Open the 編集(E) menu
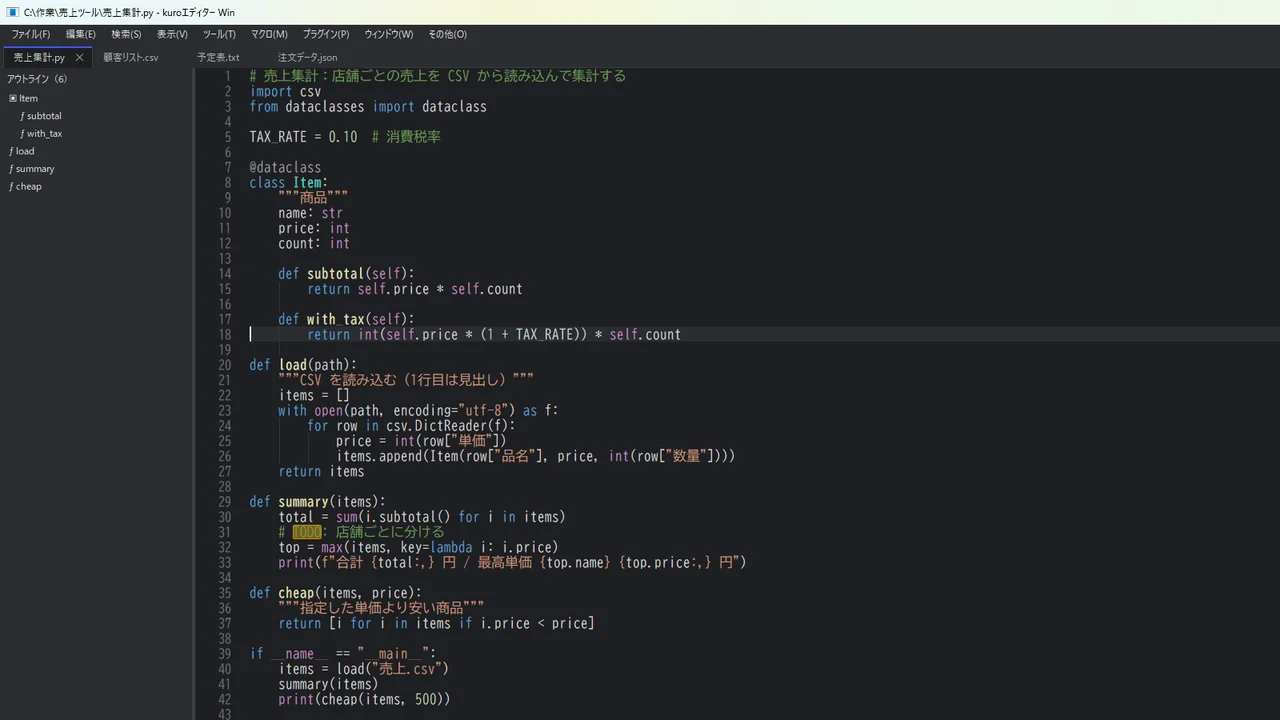1280x720 pixels. click(x=81, y=34)
